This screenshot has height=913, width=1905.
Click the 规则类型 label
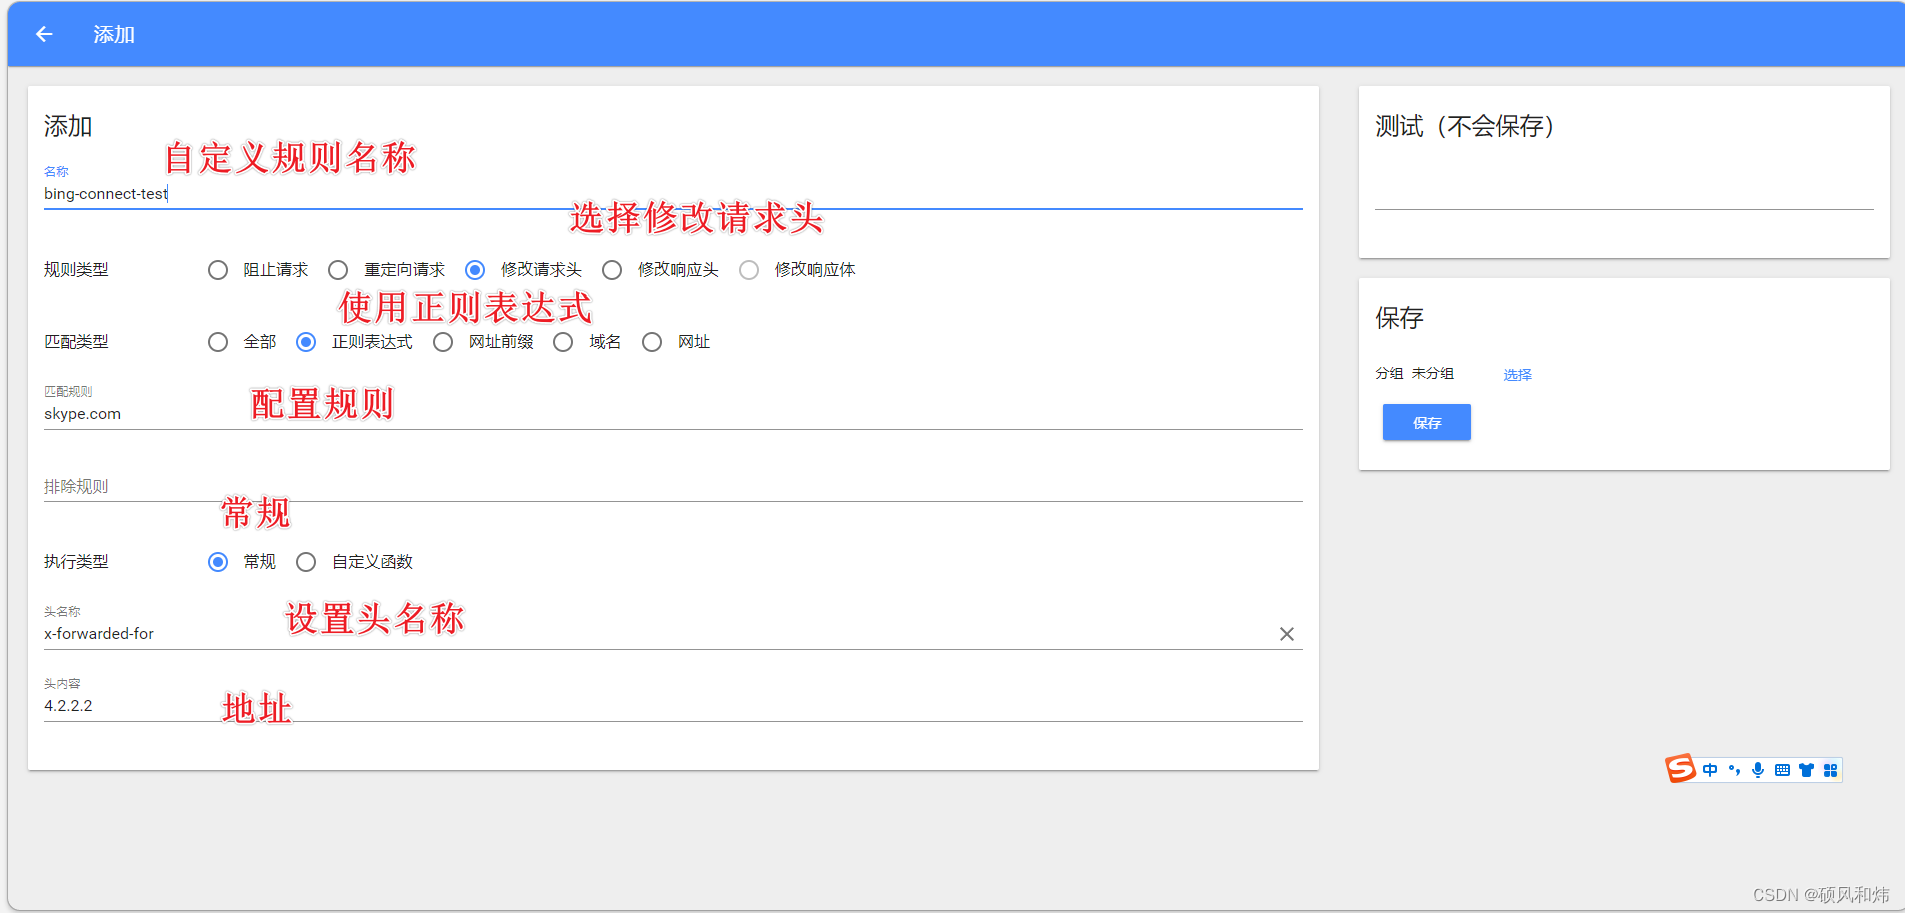[76, 270]
